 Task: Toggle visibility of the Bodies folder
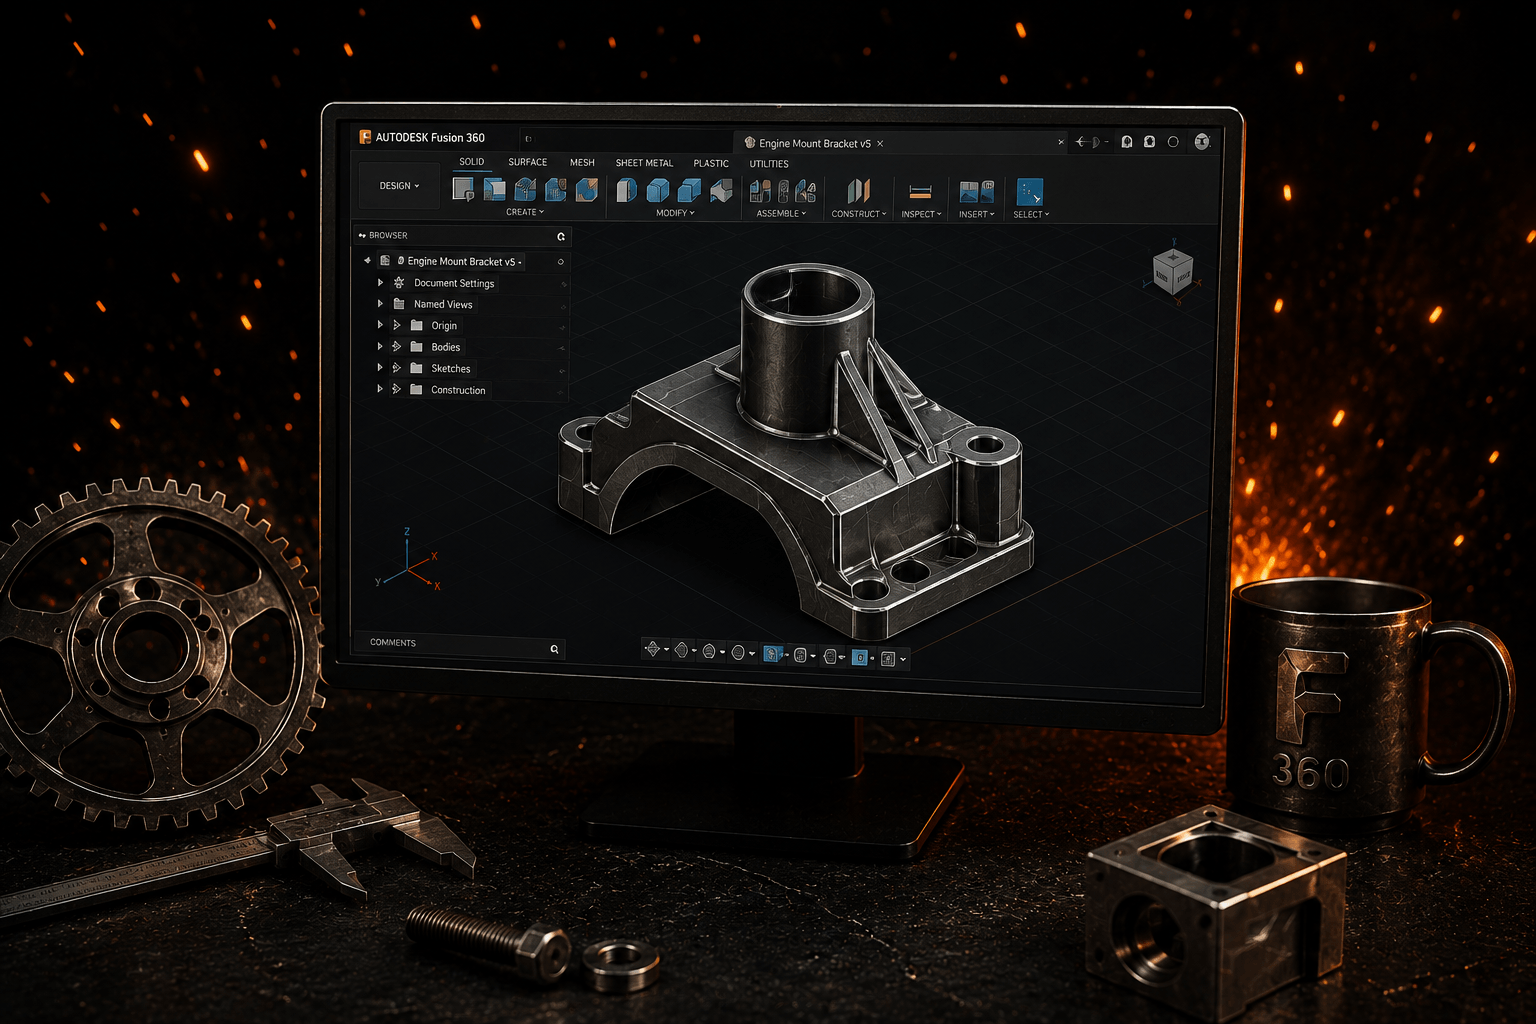pyautogui.click(x=561, y=348)
